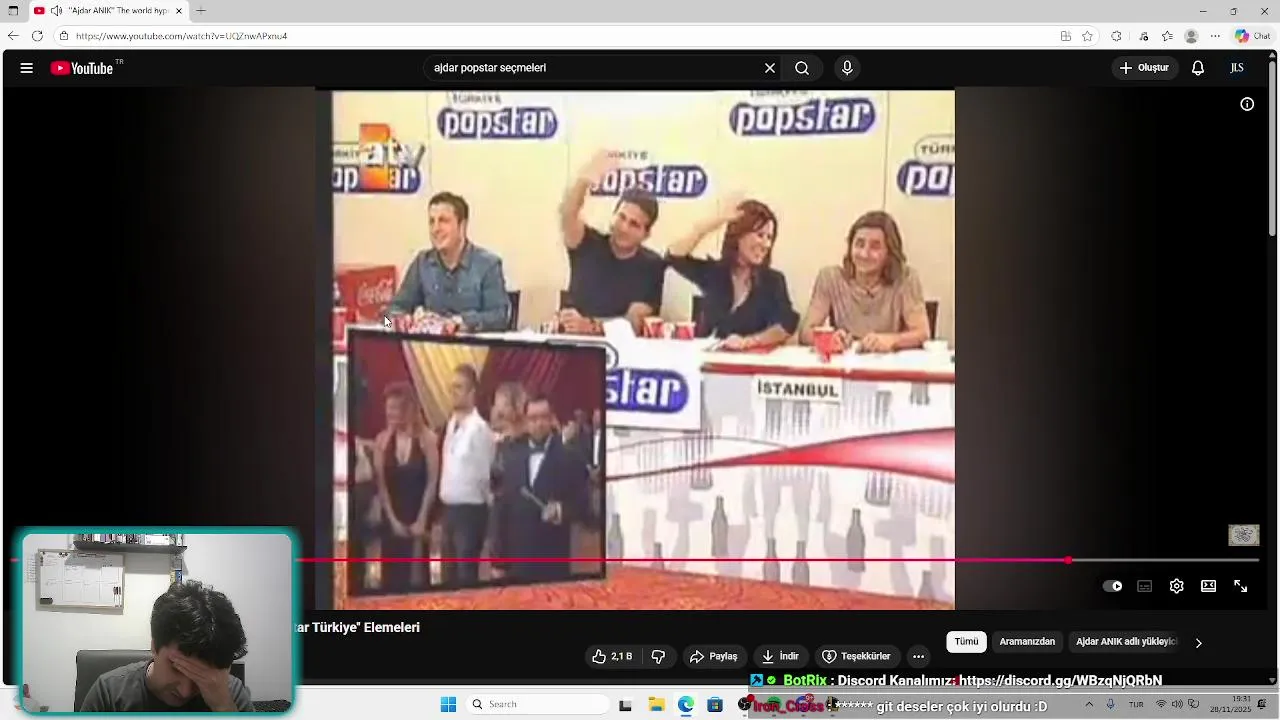
Task: Download the video with İndir
Action: click(x=780, y=656)
